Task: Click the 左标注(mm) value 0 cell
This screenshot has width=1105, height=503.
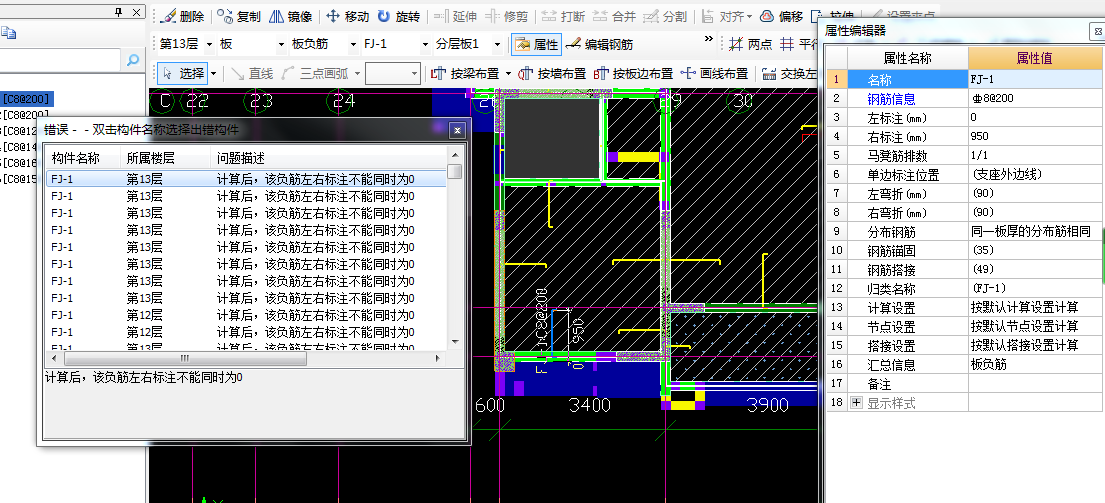Action: [1035, 117]
